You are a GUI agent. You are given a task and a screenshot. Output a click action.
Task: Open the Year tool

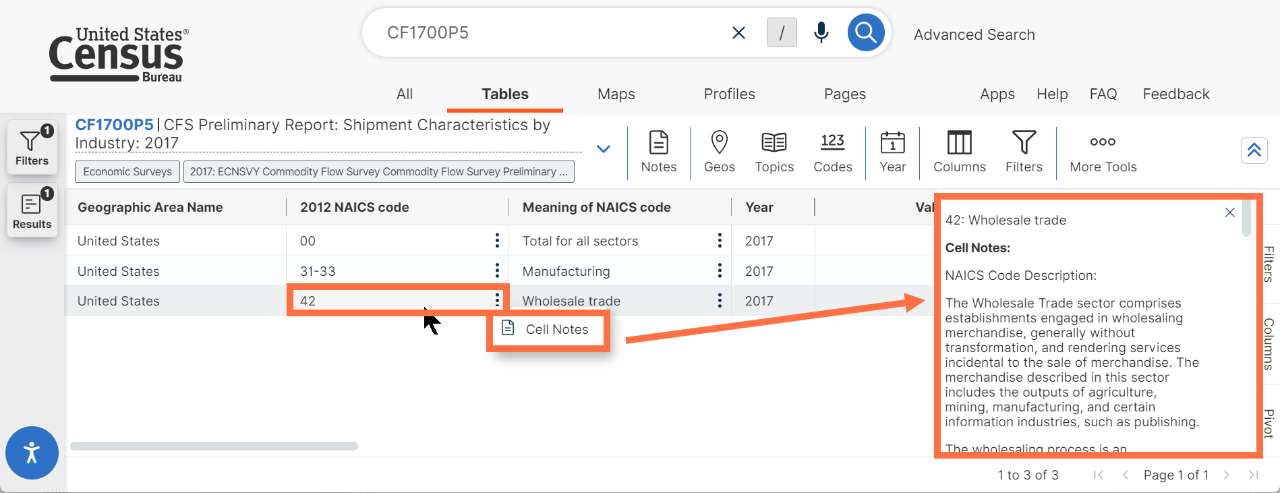(893, 151)
